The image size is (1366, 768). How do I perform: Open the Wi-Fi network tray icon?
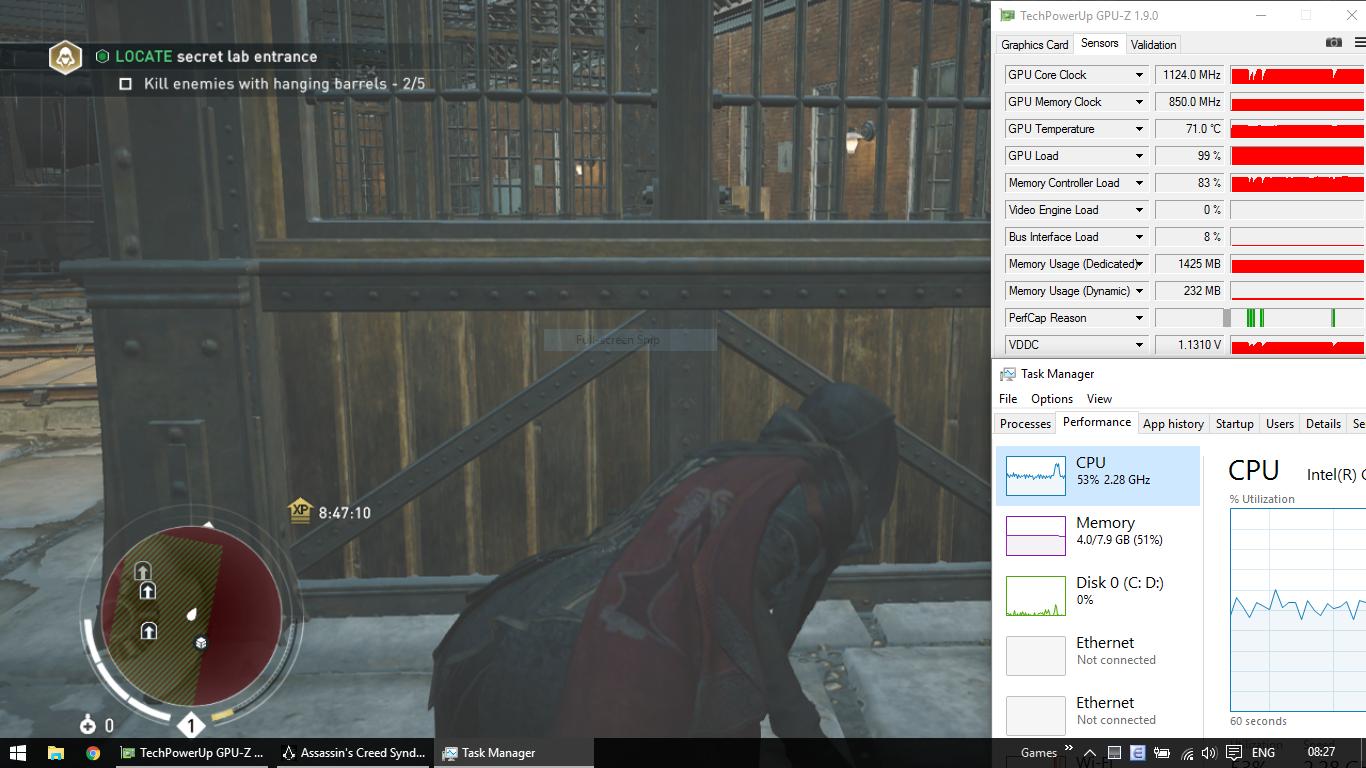(1187, 753)
